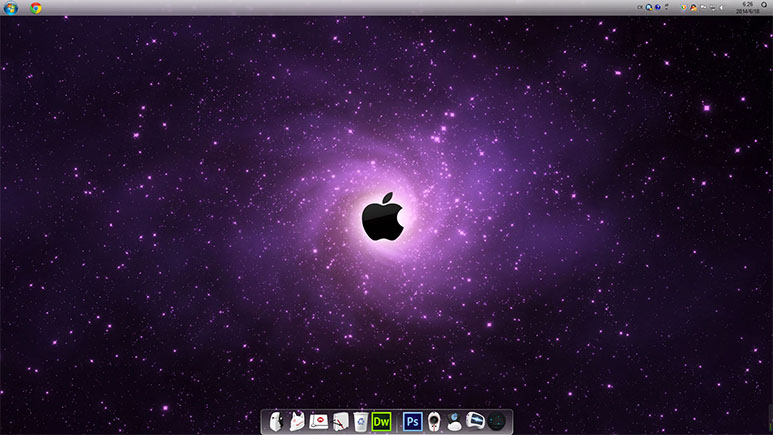Open the network connection tray icon
Image resolution: width=773 pixels, height=435 pixels.
pos(713,8)
